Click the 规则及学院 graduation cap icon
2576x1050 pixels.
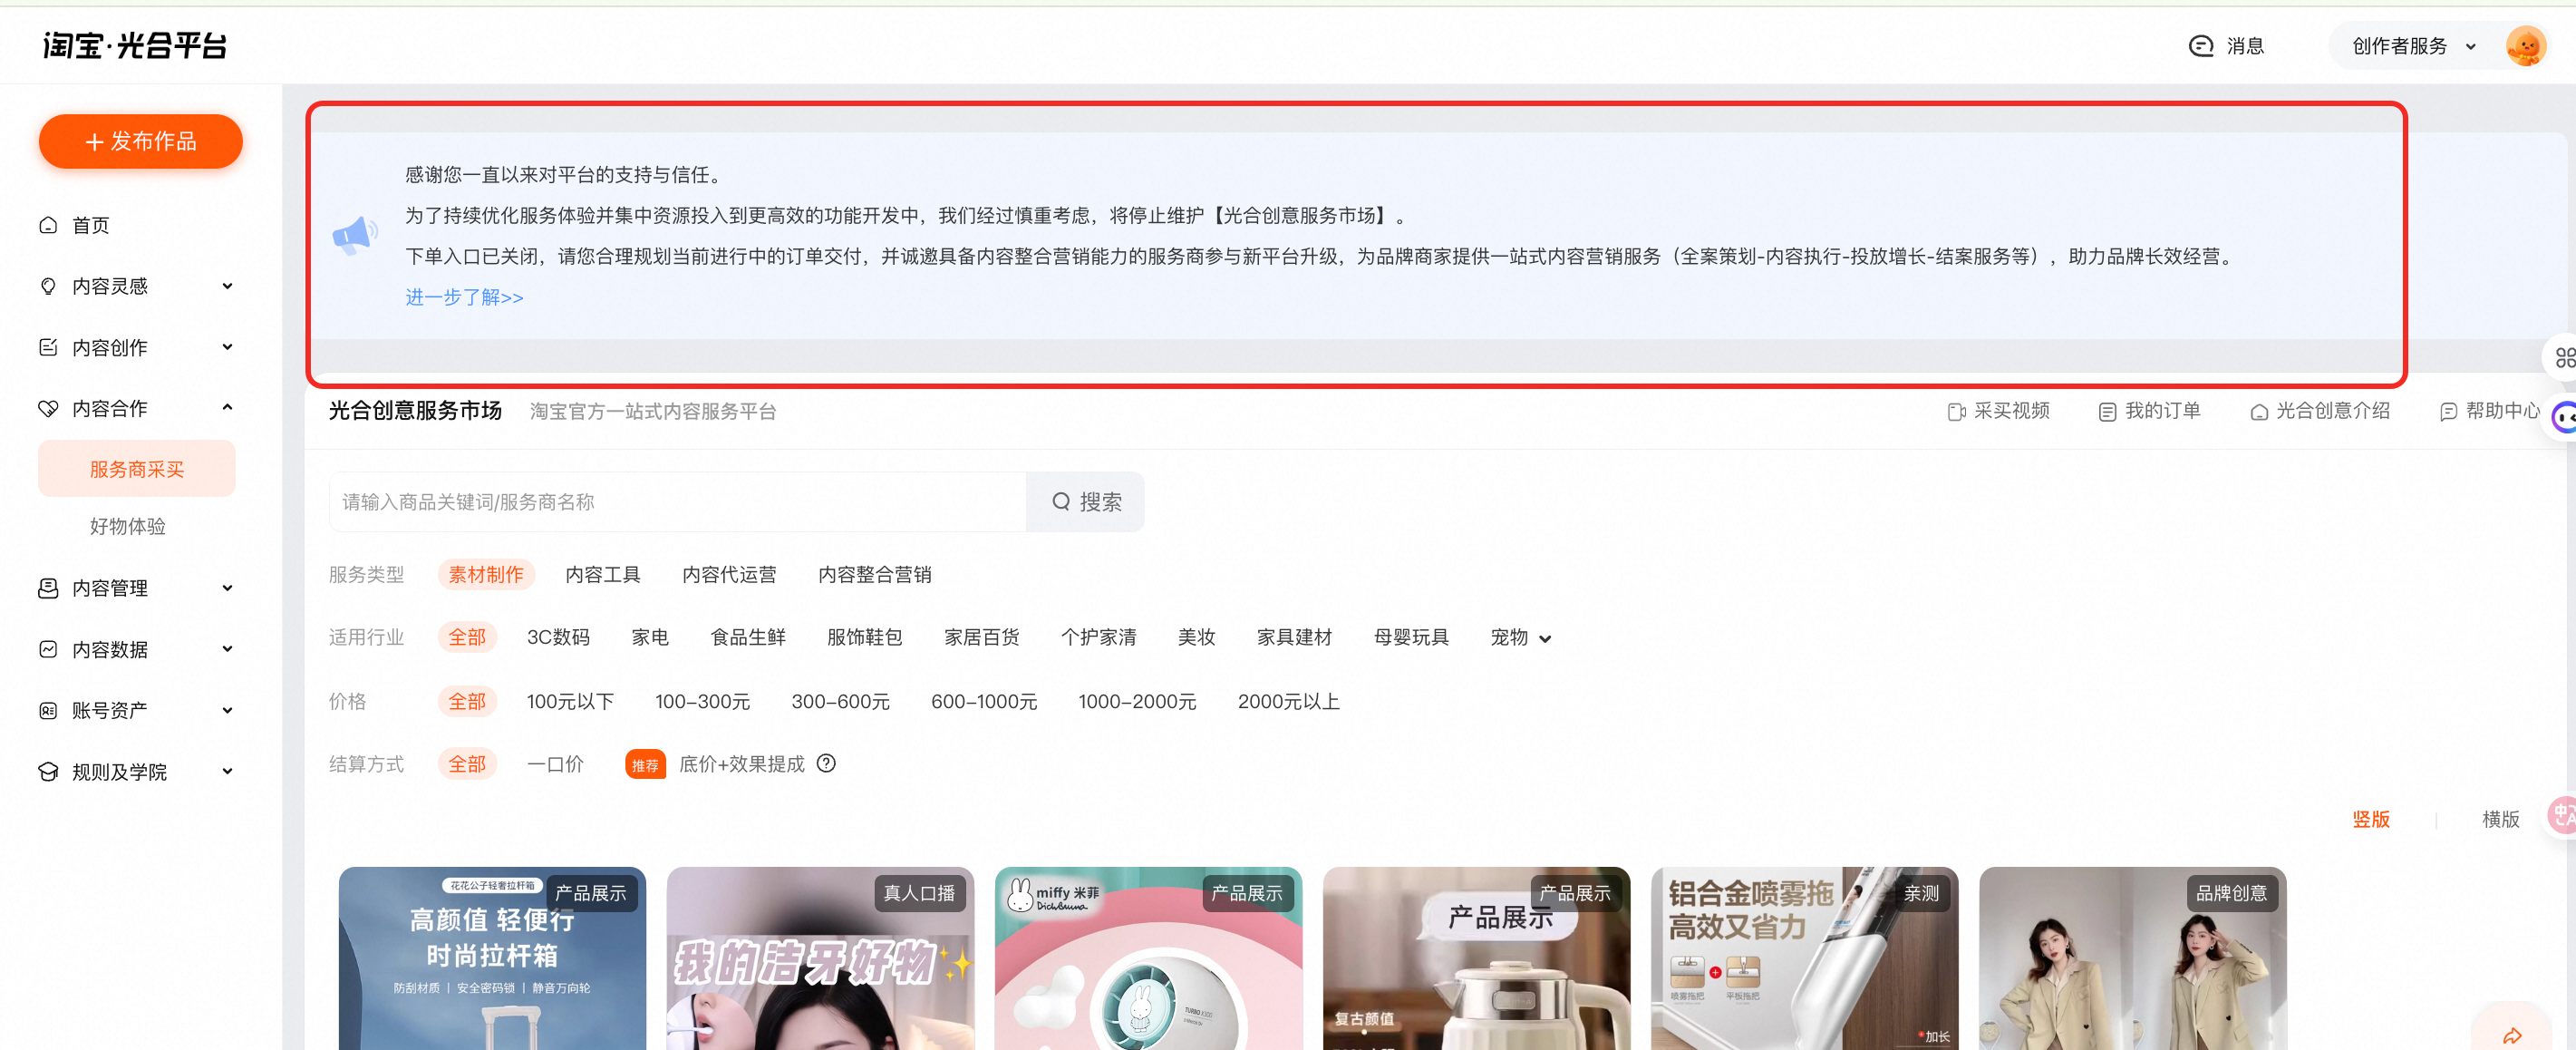(48, 771)
